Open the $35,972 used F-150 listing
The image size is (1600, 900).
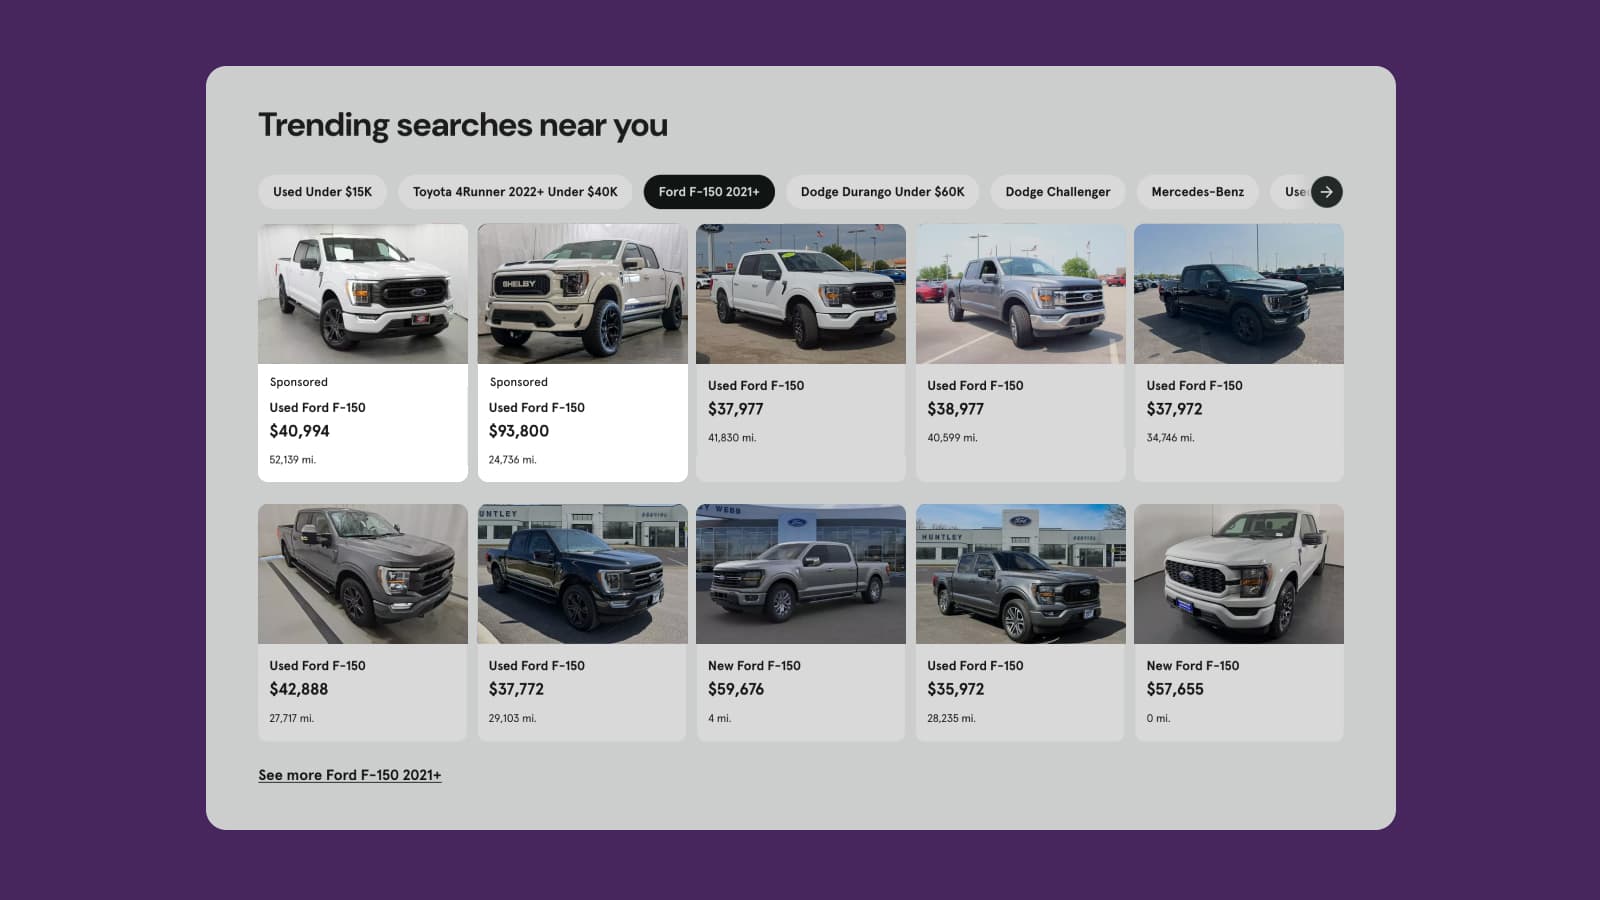coord(1019,620)
